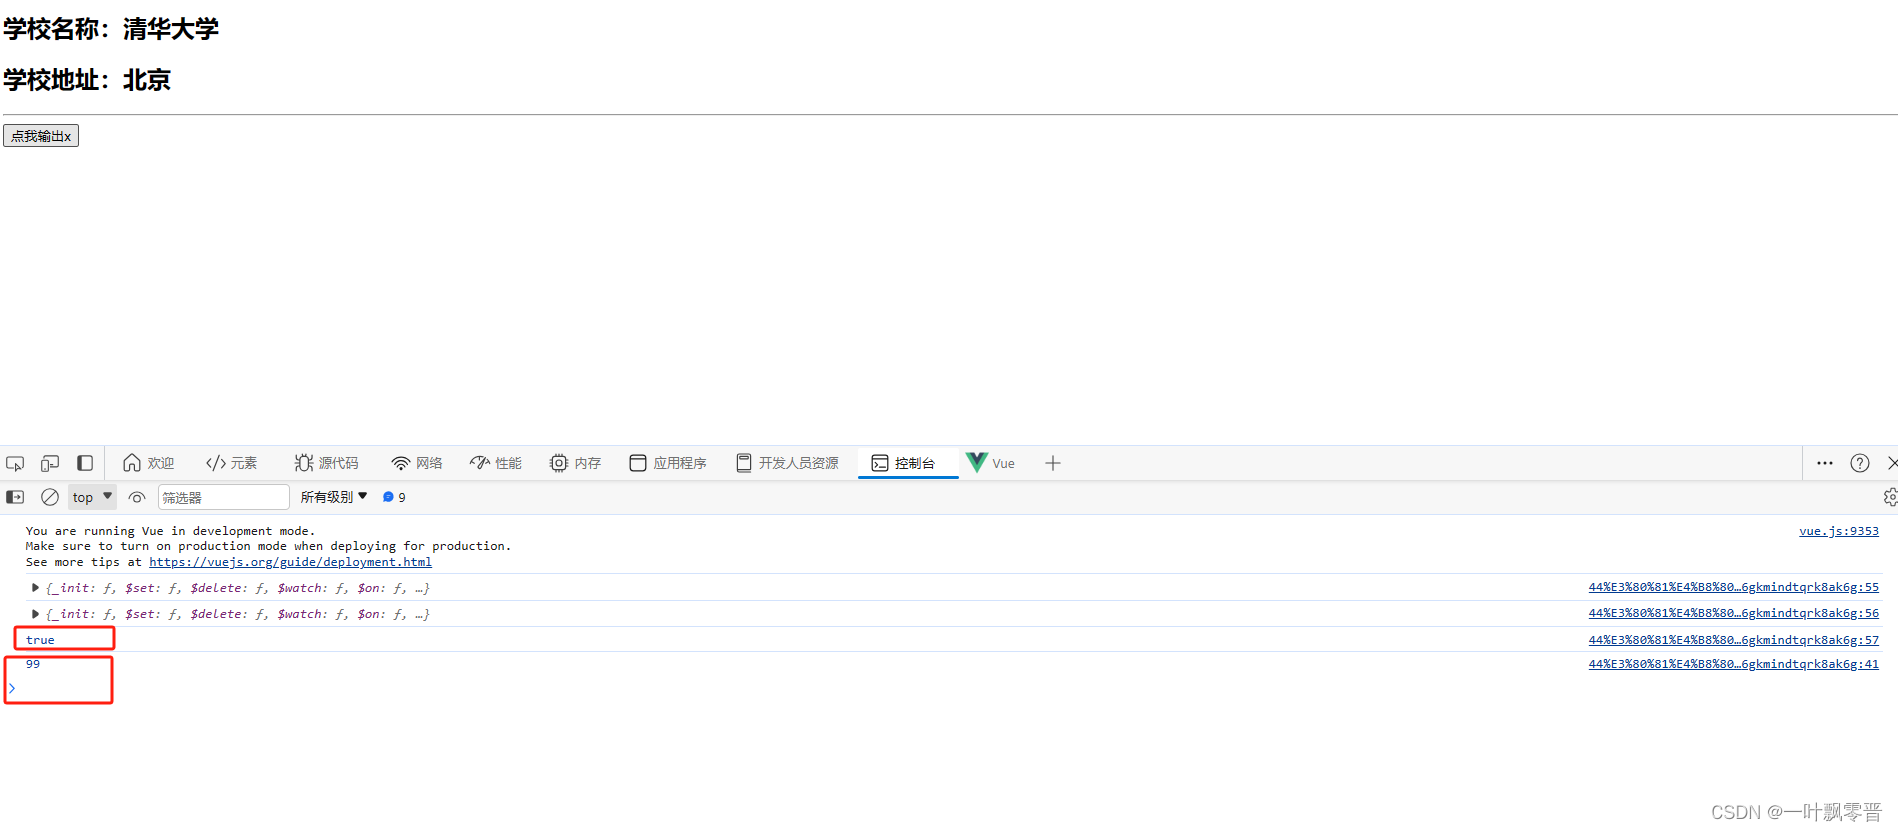
Task: Click the 99 console output
Action: click(x=33, y=664)
